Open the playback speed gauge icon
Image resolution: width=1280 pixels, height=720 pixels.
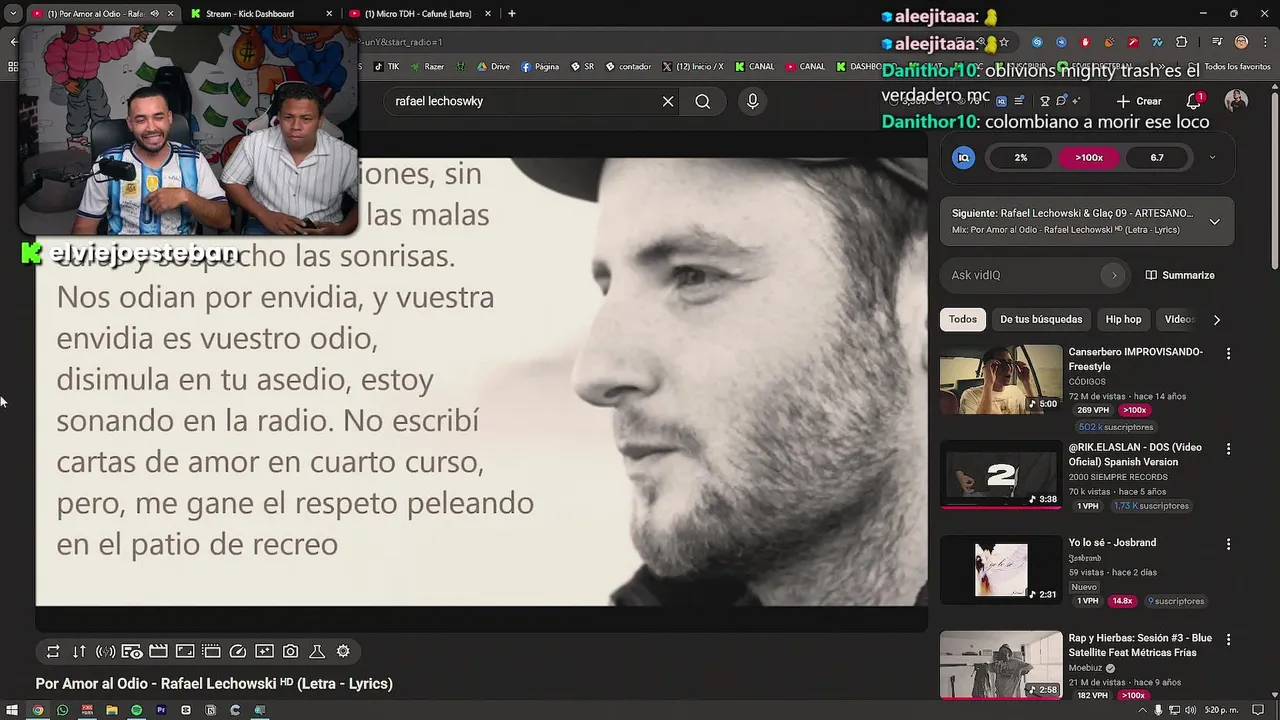click(x=238, y=651)
